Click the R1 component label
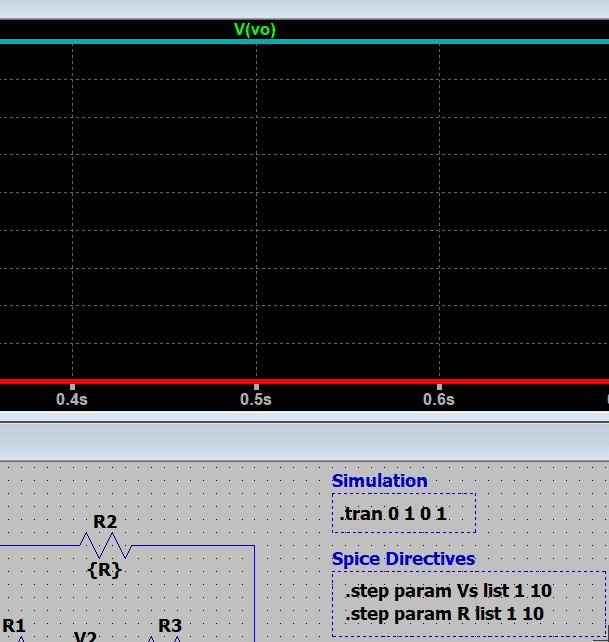This screenshot has width=609, height=642. [14, 626]
